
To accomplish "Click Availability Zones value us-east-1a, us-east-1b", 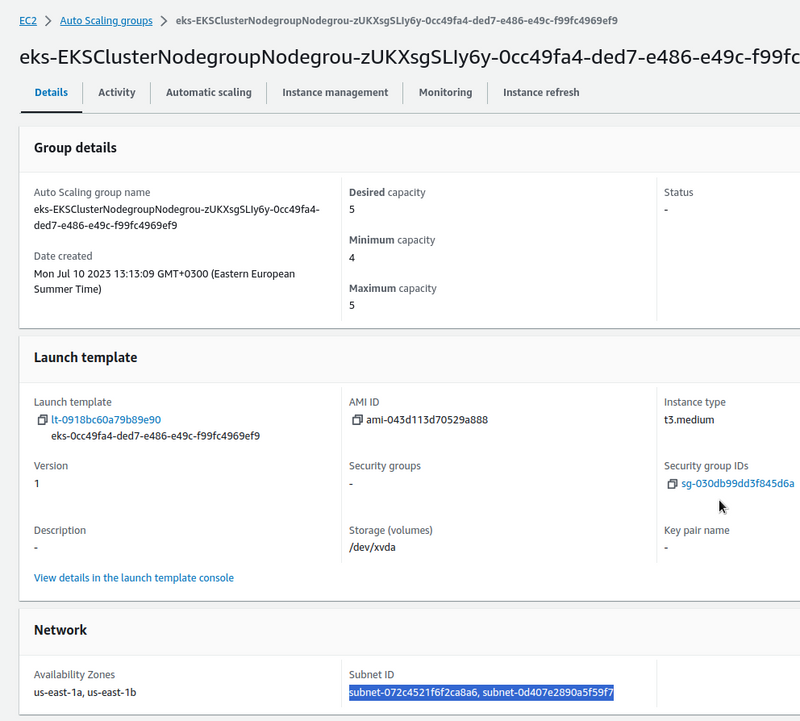I will tap(85, 692).
